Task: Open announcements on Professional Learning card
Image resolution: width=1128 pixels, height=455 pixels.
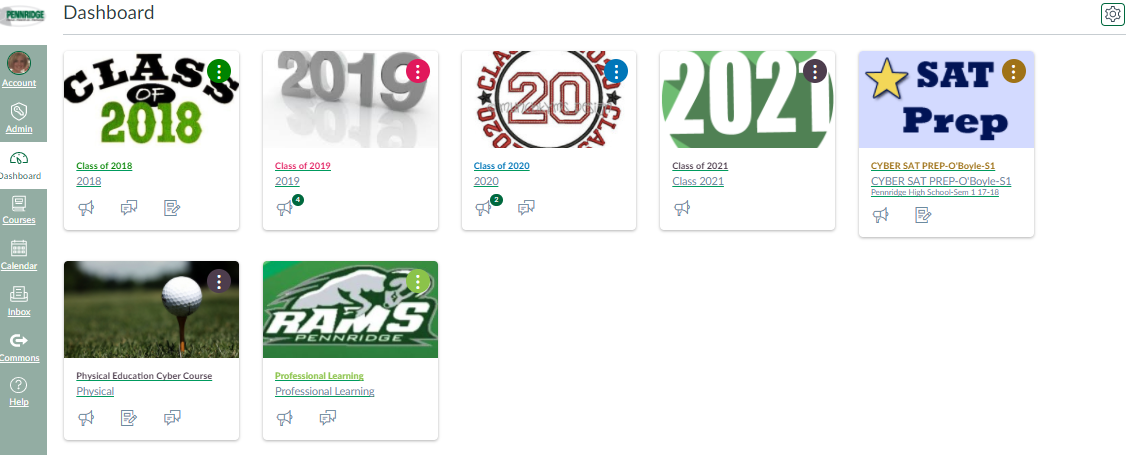Action: 285,418
